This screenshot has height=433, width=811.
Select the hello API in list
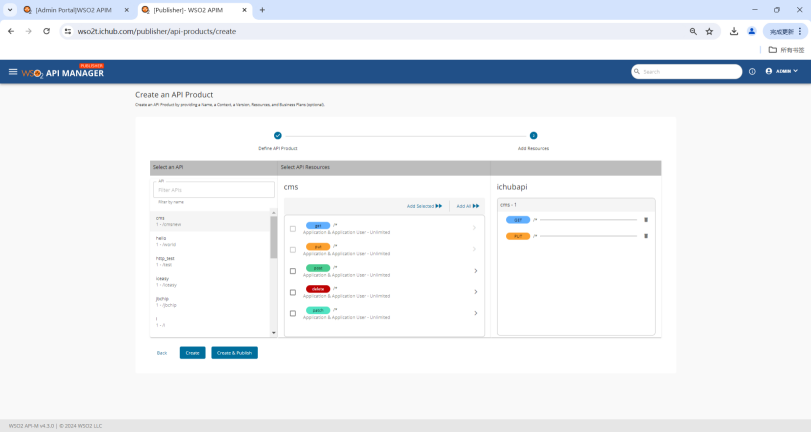coord(161,240)
